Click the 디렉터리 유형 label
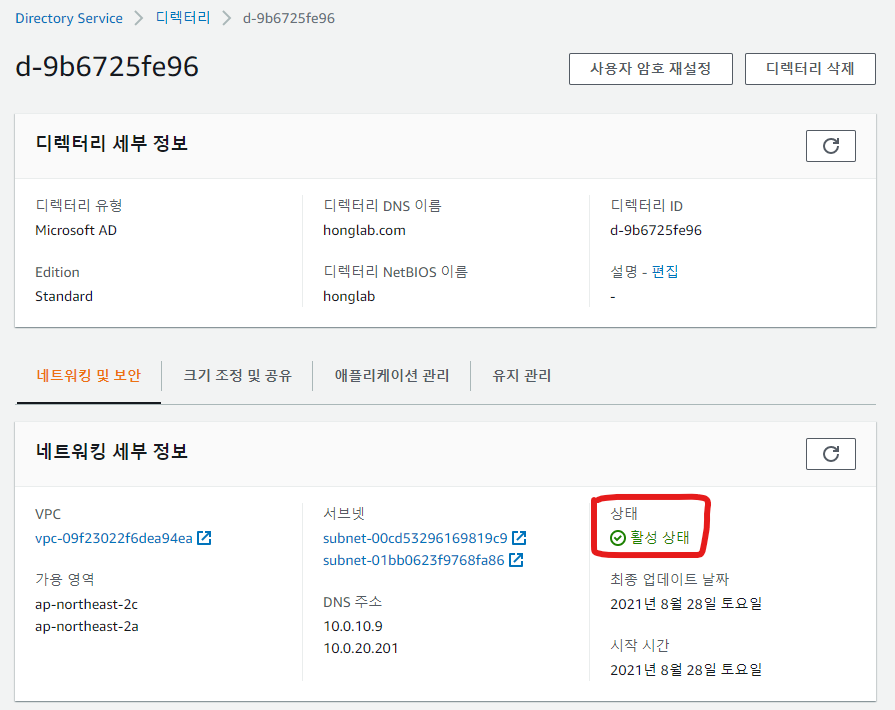Viewport: 895px width, 710px height. point(79,205)
